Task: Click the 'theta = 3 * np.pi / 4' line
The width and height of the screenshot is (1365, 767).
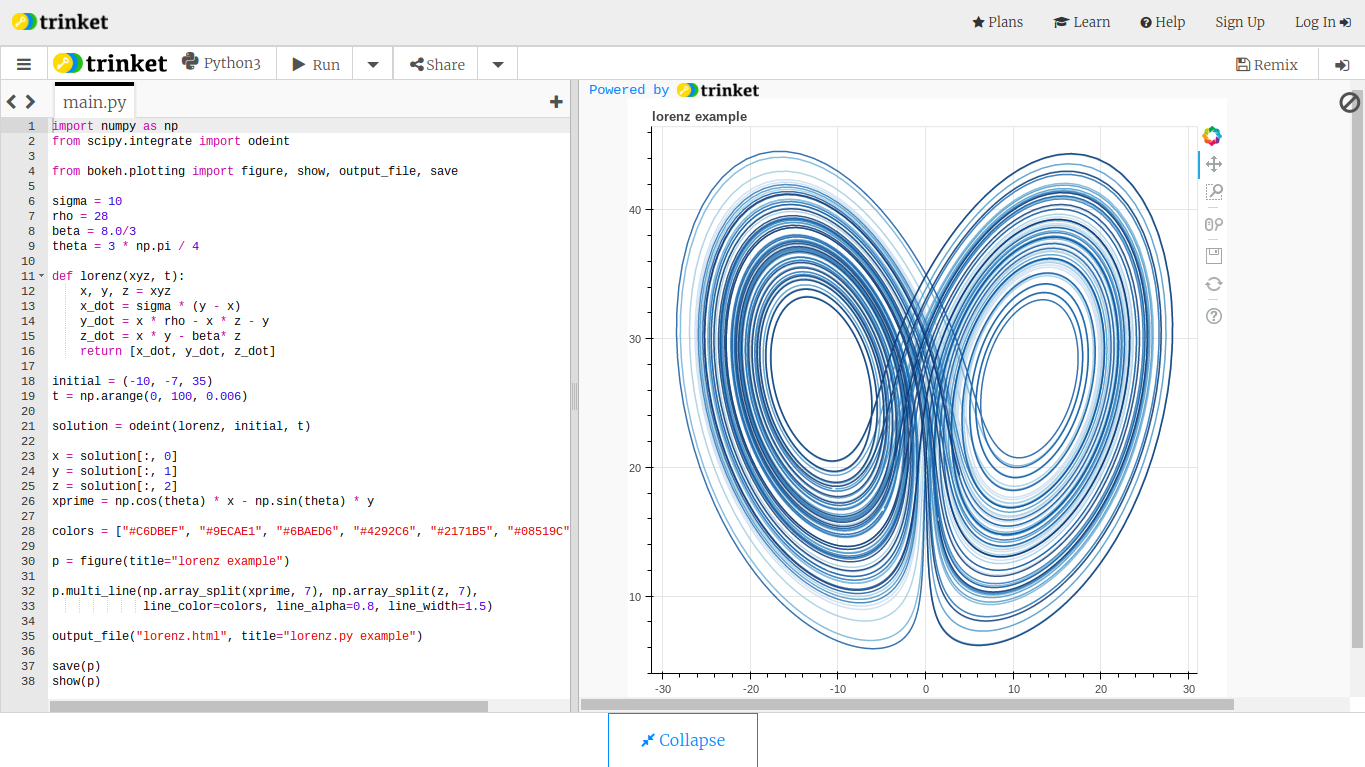Action: coord(125,246)
